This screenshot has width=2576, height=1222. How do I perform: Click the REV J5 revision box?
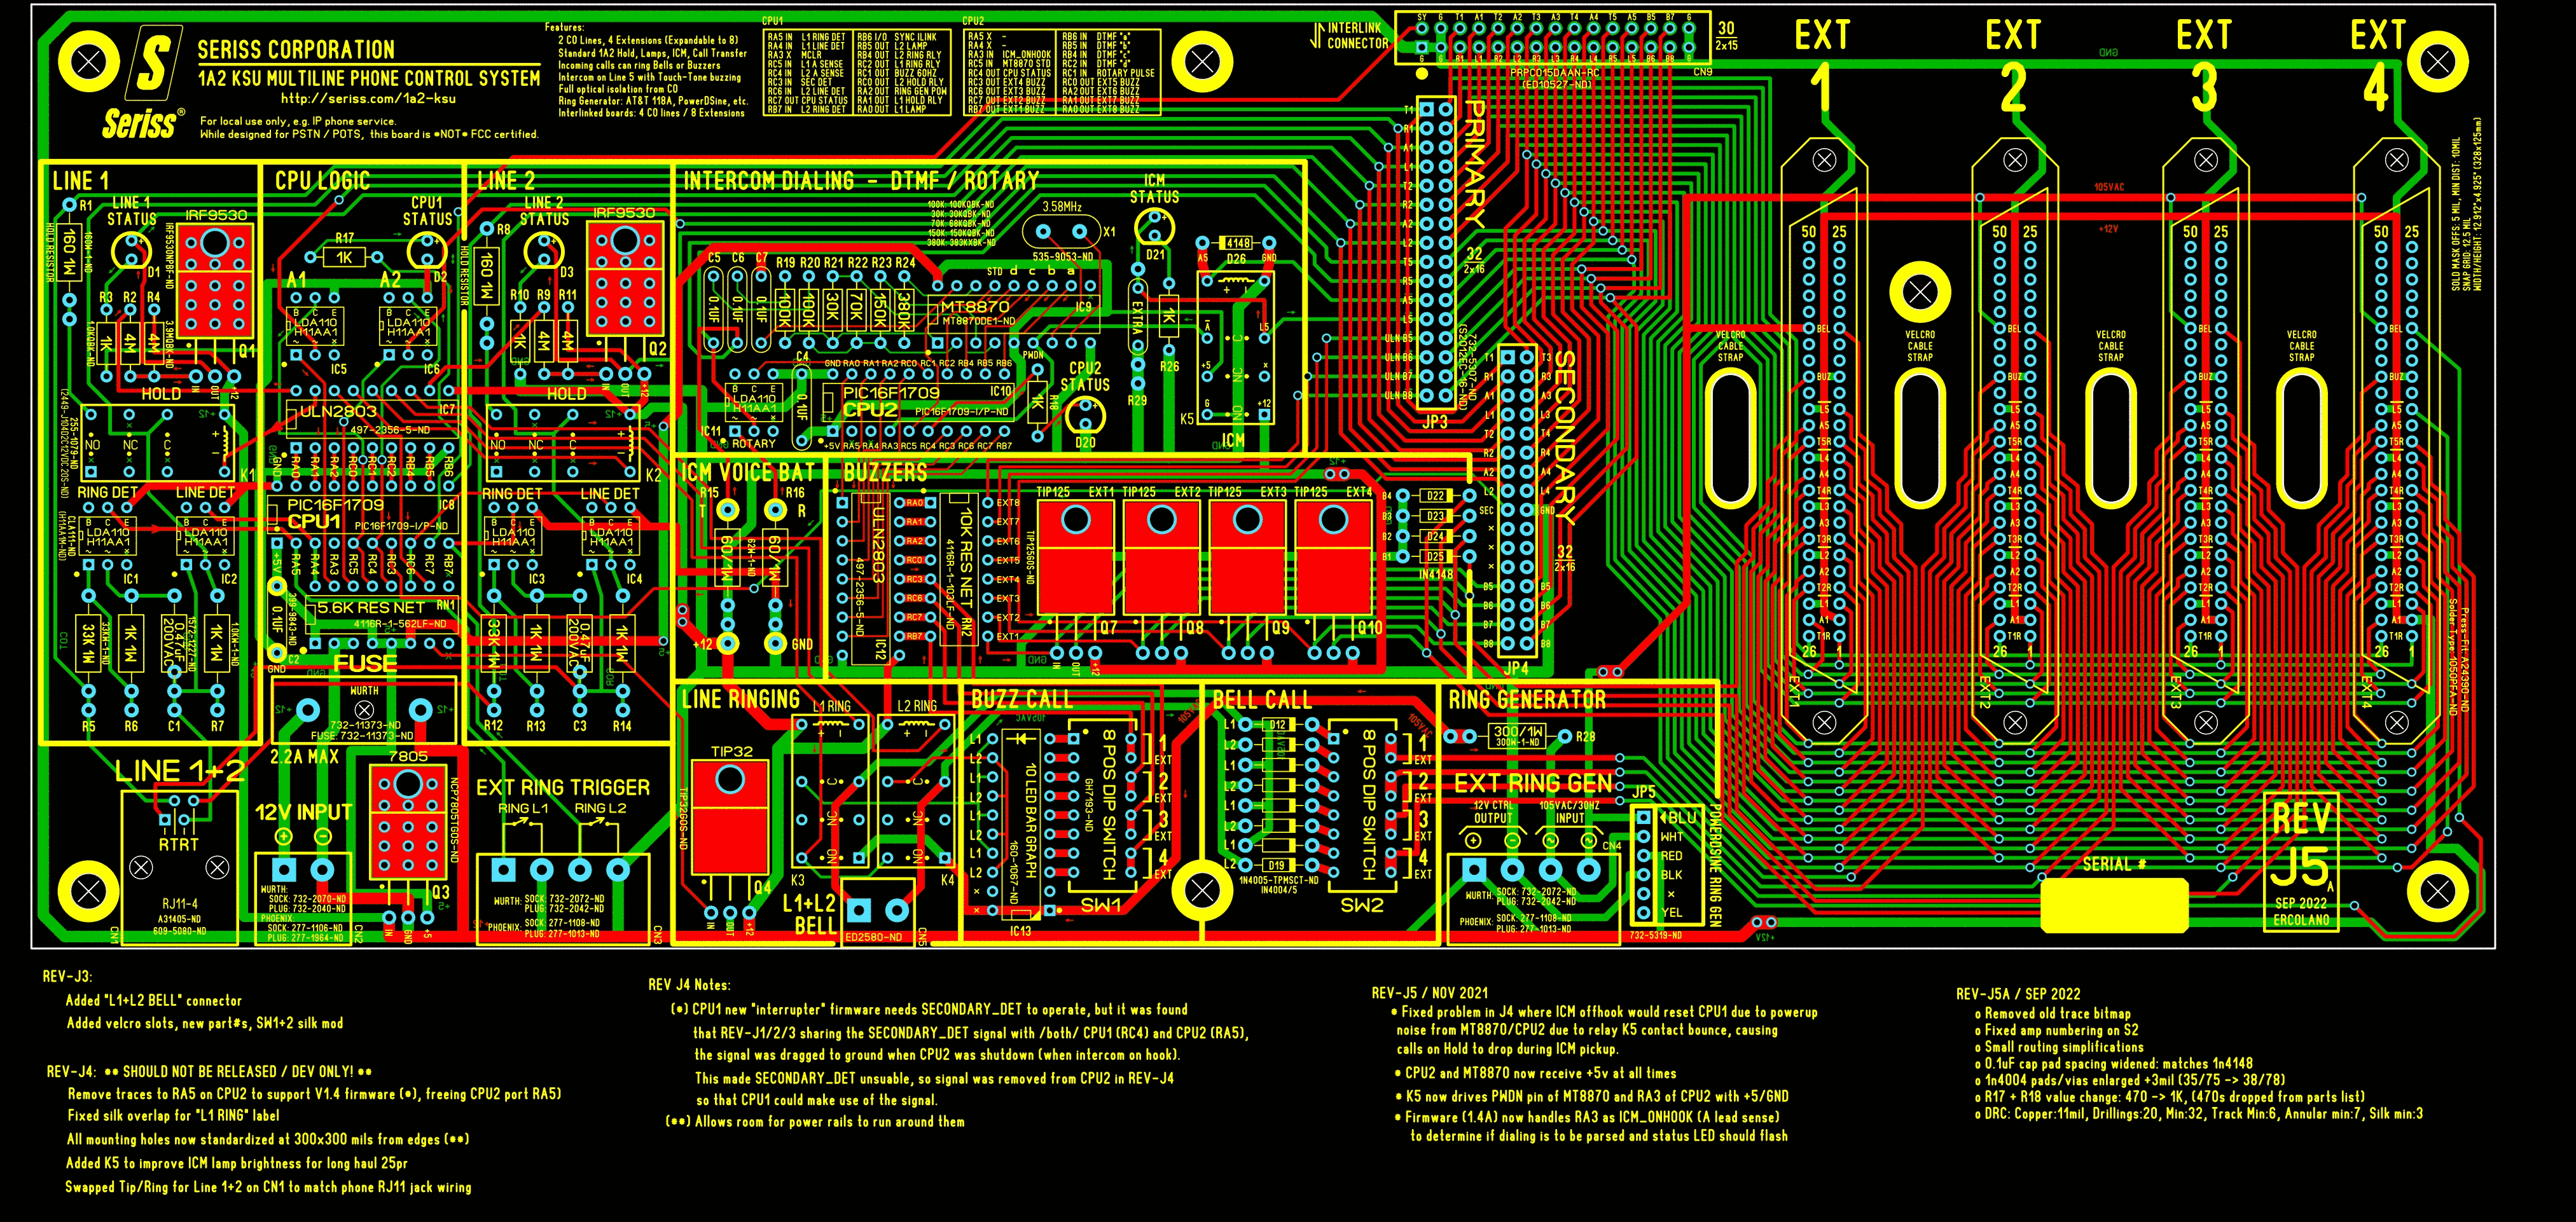point(2301,862)
